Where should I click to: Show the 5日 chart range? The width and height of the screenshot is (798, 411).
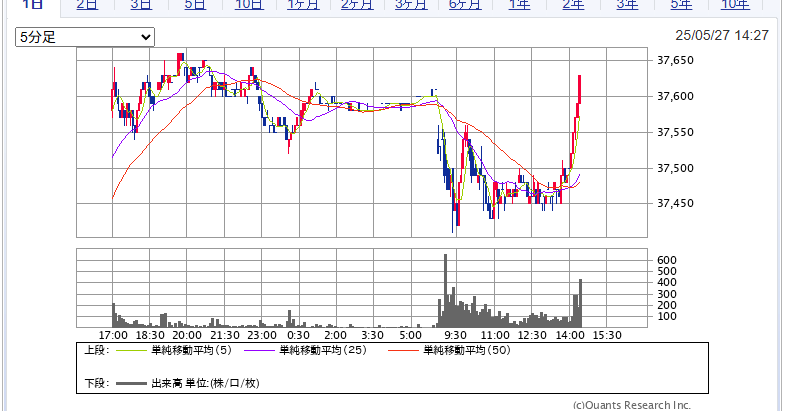pos(195,6)
